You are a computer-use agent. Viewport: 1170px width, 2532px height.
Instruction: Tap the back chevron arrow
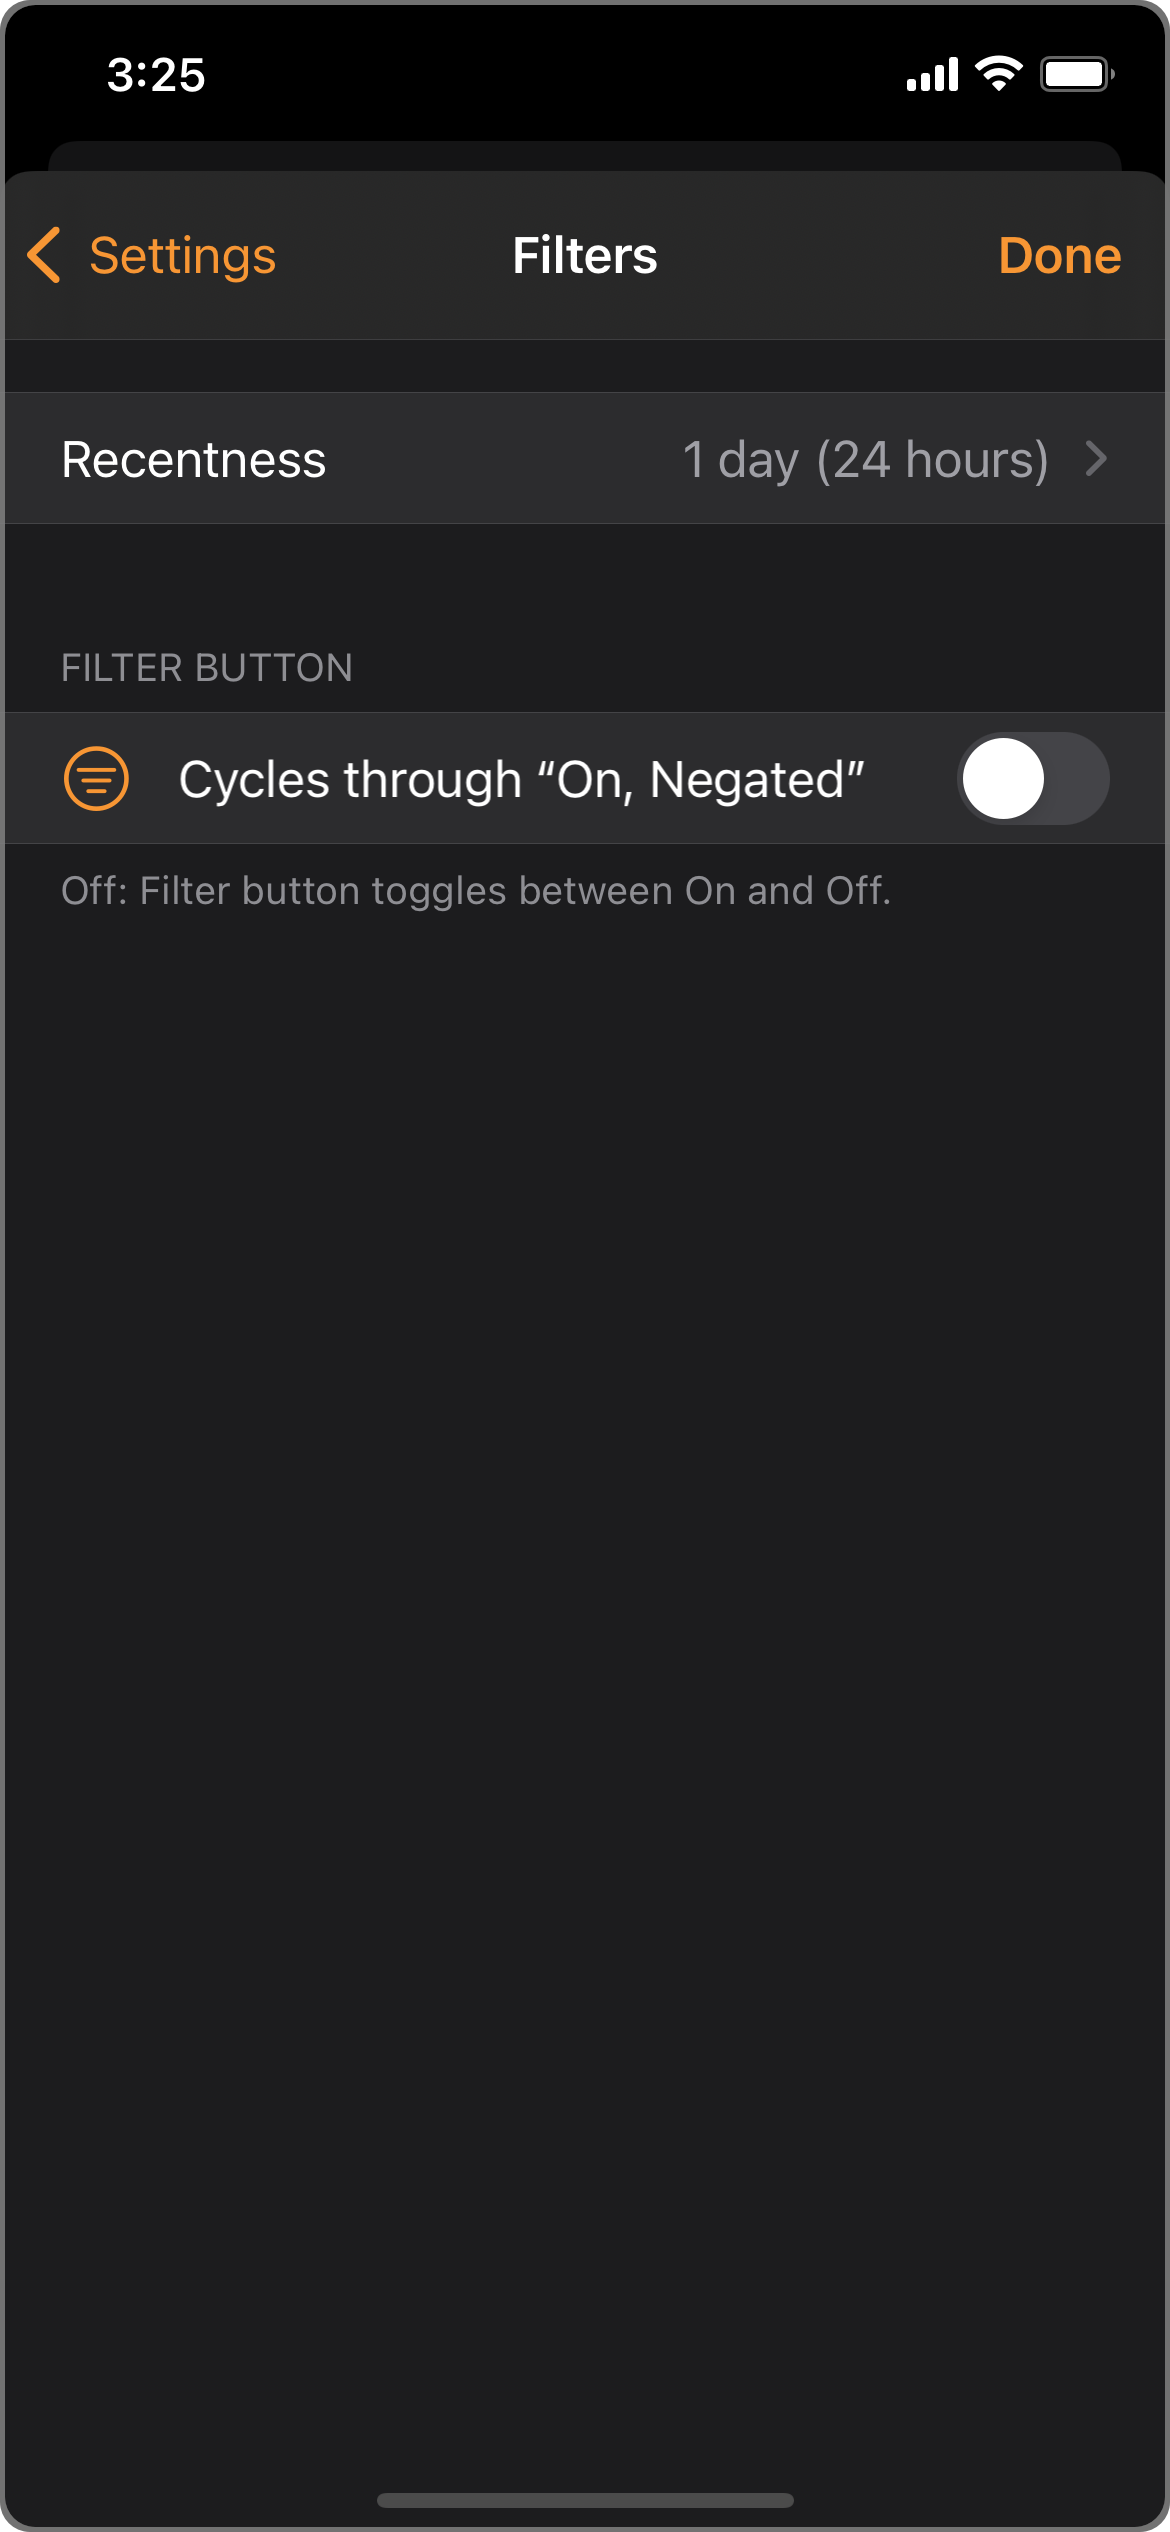click(45, 255)
